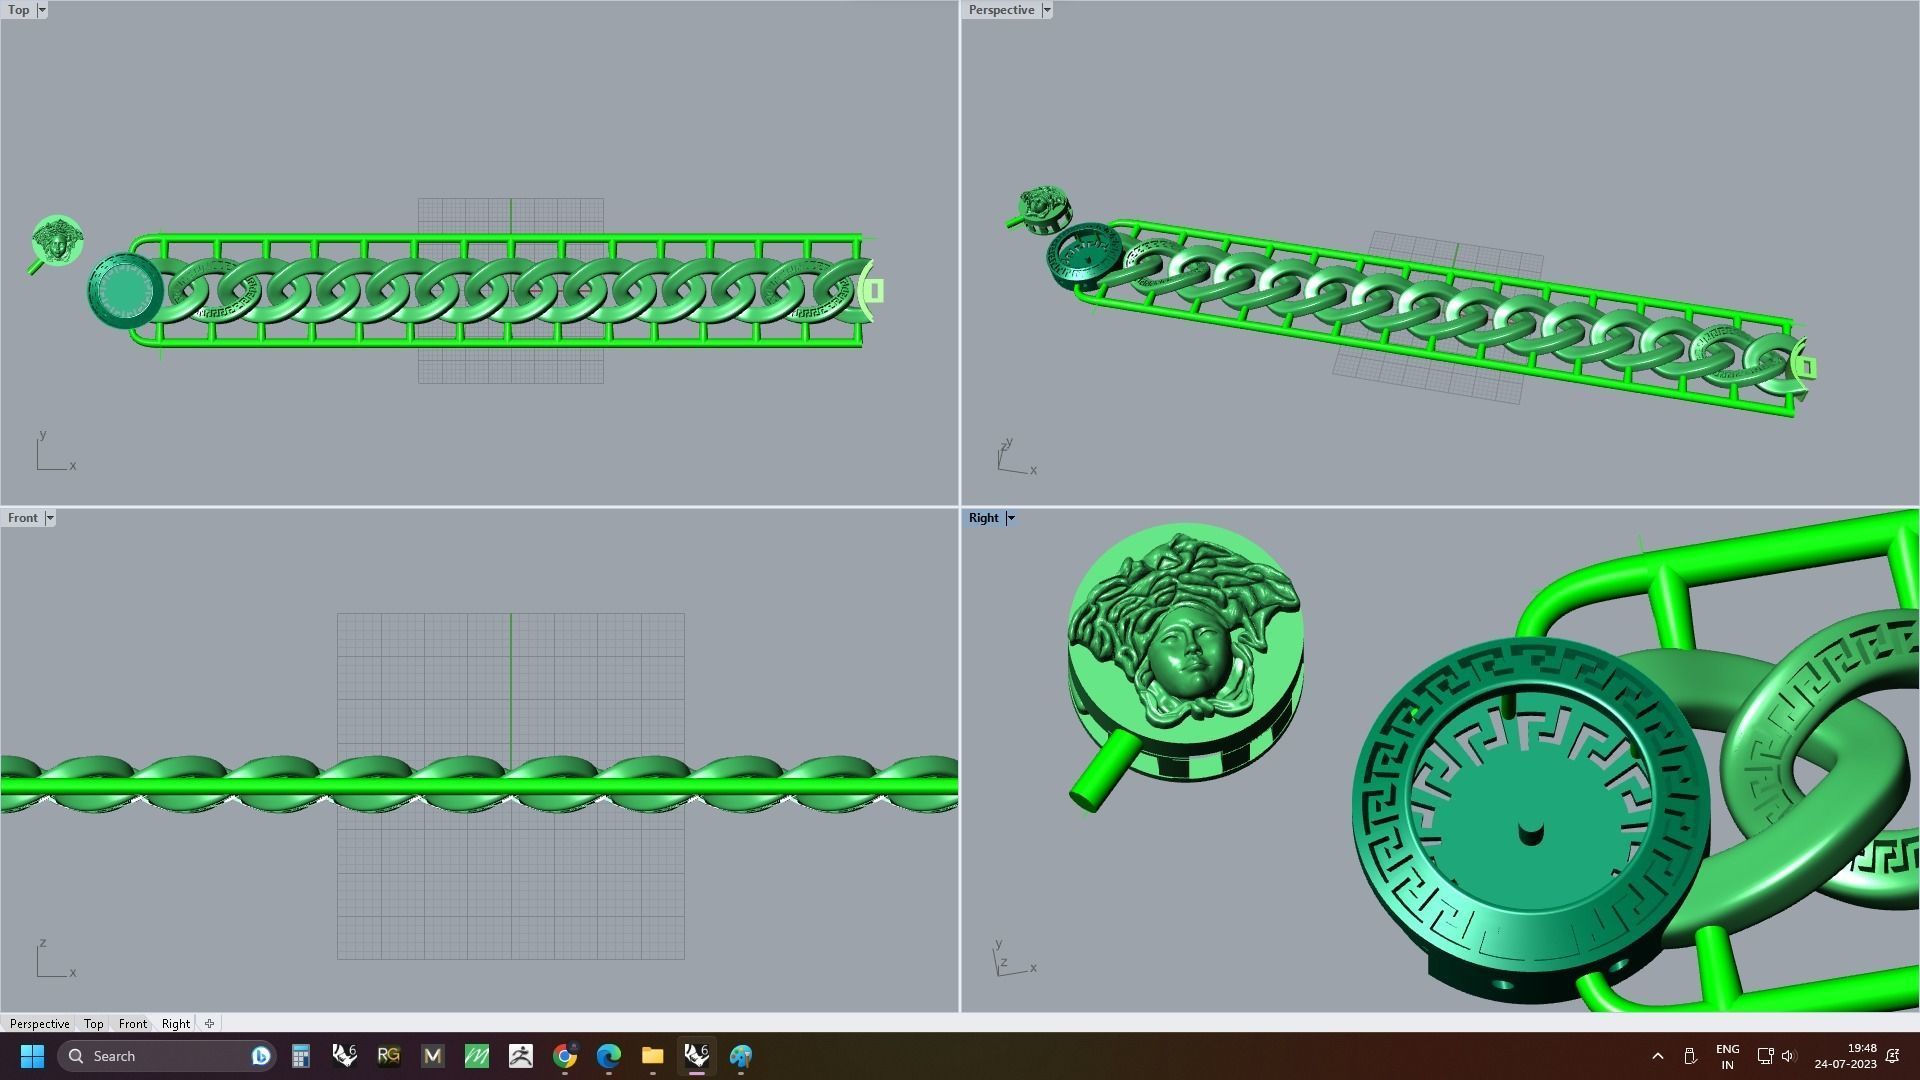
Task: Switch to the Right tab at bottom
Action: coord(176,1024)
